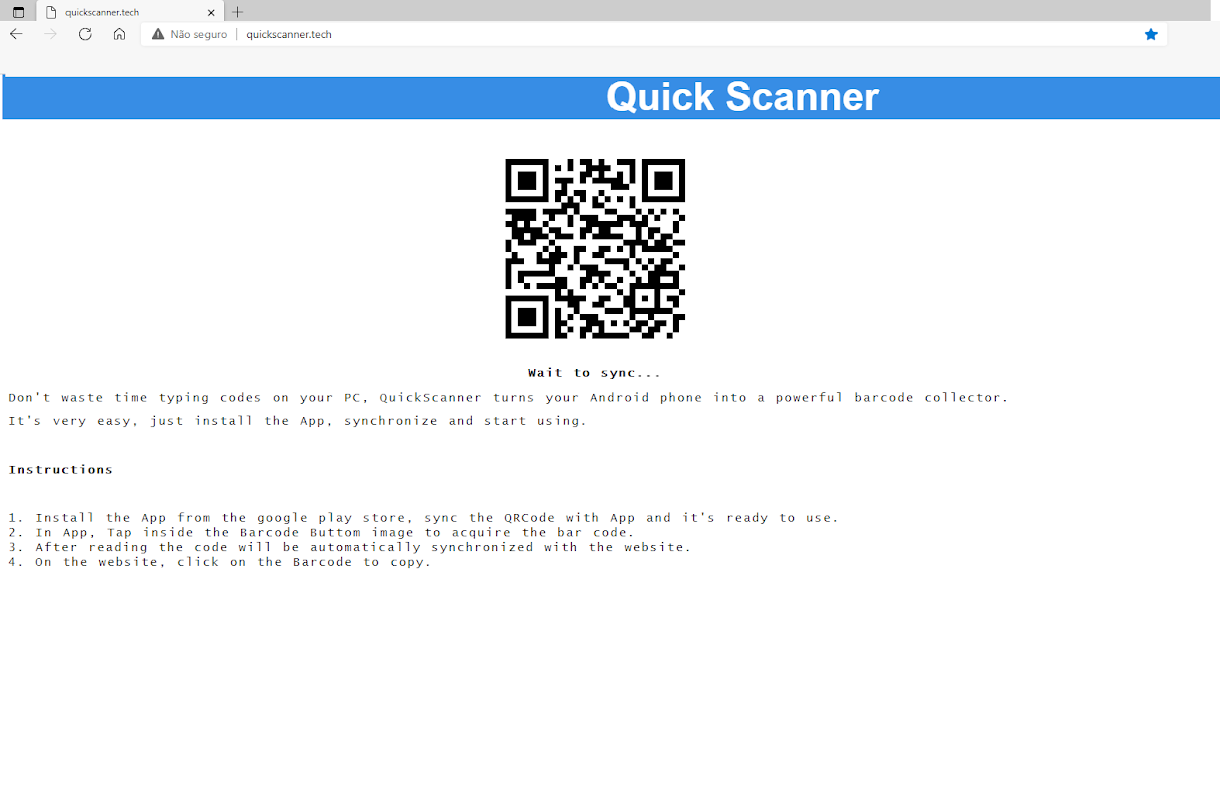Go to the browser home icon
Image resolution: width=1220 pixels, height=800 pixels.
[x=119, y=34]
